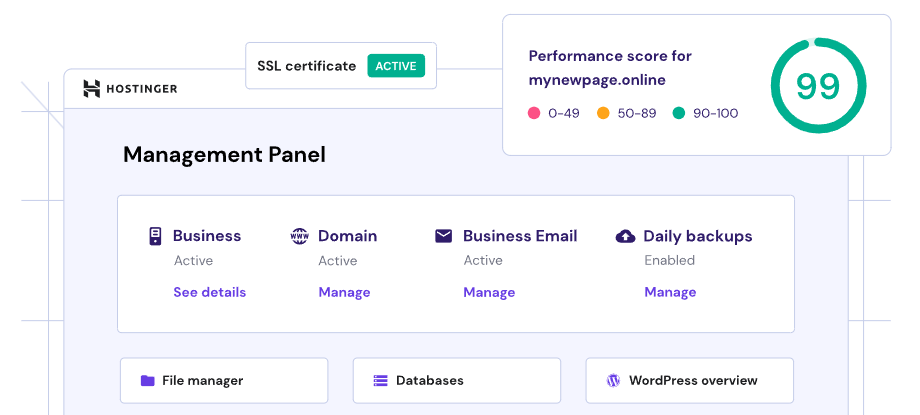Click the mynewpage.online domain text
920x415 pixels.
[x=597, y=80]
